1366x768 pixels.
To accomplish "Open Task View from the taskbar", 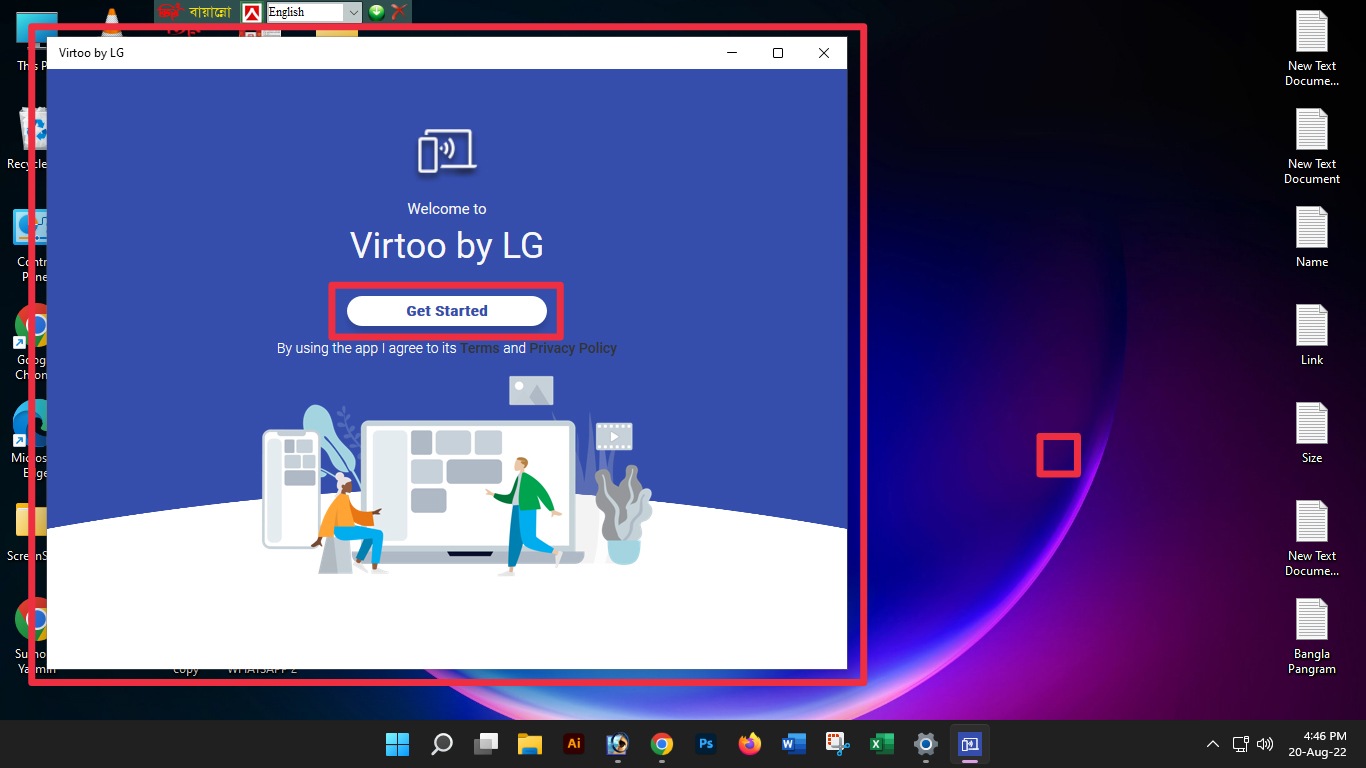I will pos(486,744).
